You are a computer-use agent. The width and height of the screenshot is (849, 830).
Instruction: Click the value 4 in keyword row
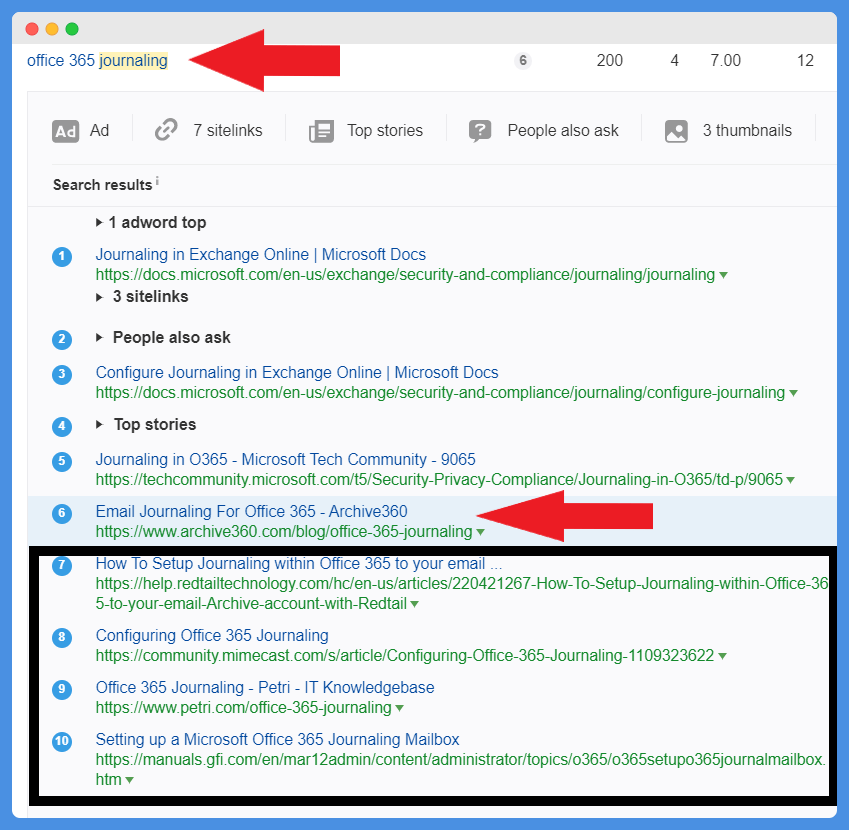tap(674, 61)
